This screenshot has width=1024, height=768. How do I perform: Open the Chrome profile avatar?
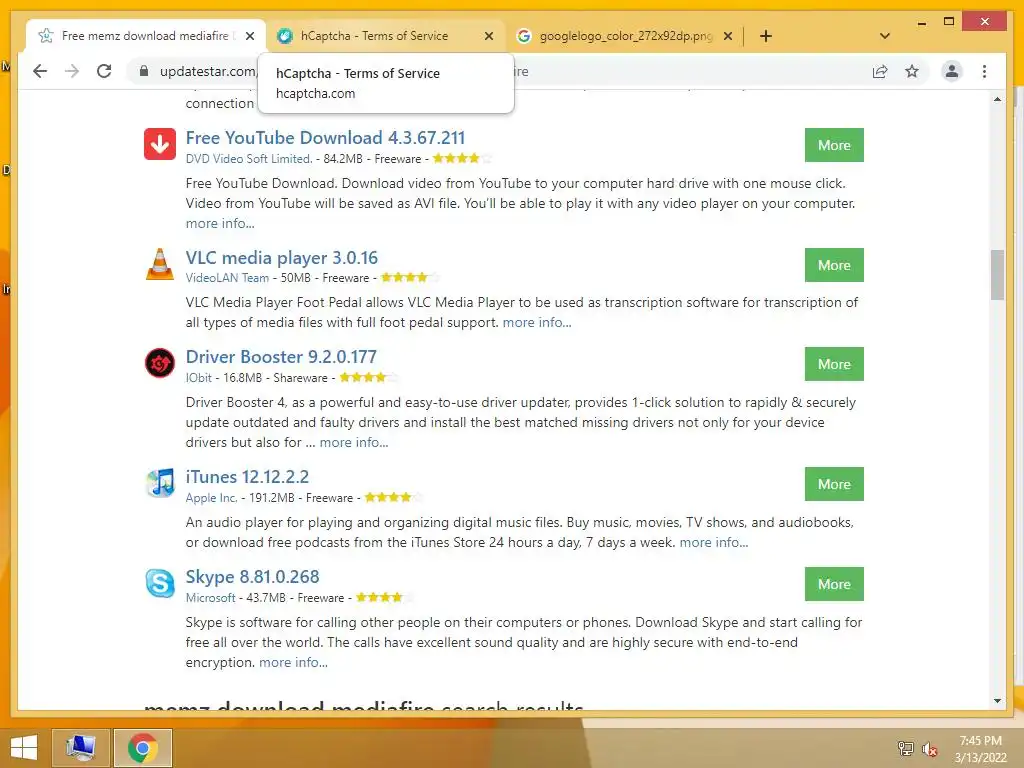click(952, 71)
